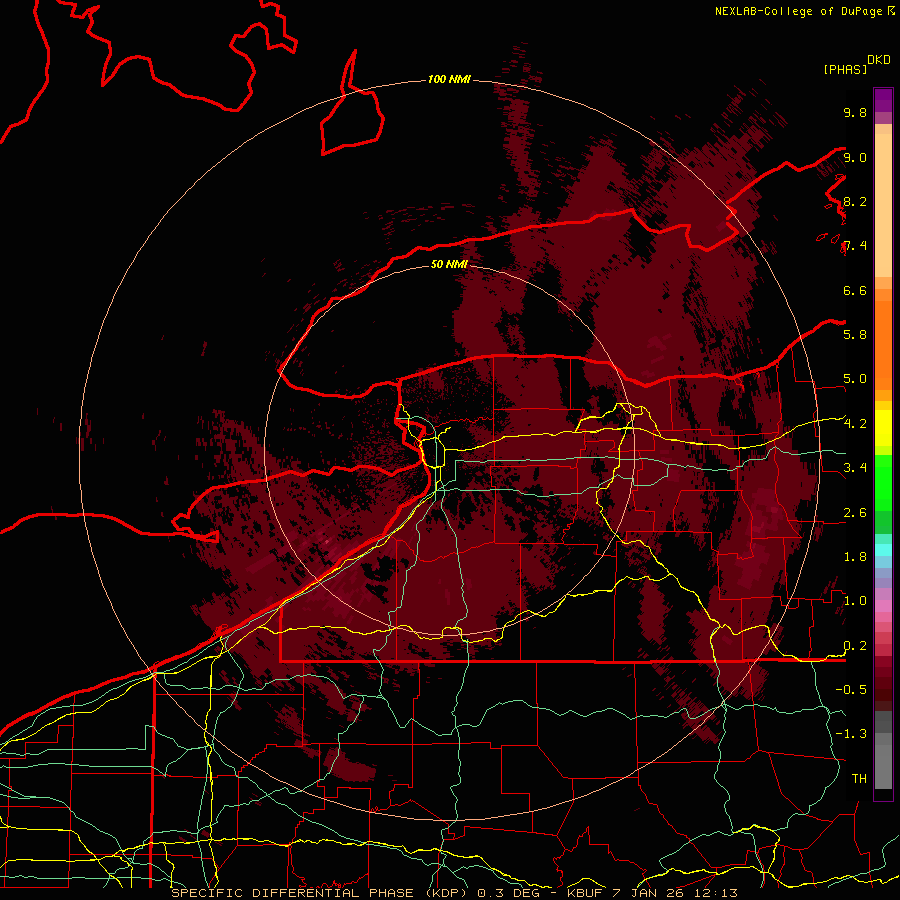
Task: Click the 1.8 scale value
Action: [855, 557]
